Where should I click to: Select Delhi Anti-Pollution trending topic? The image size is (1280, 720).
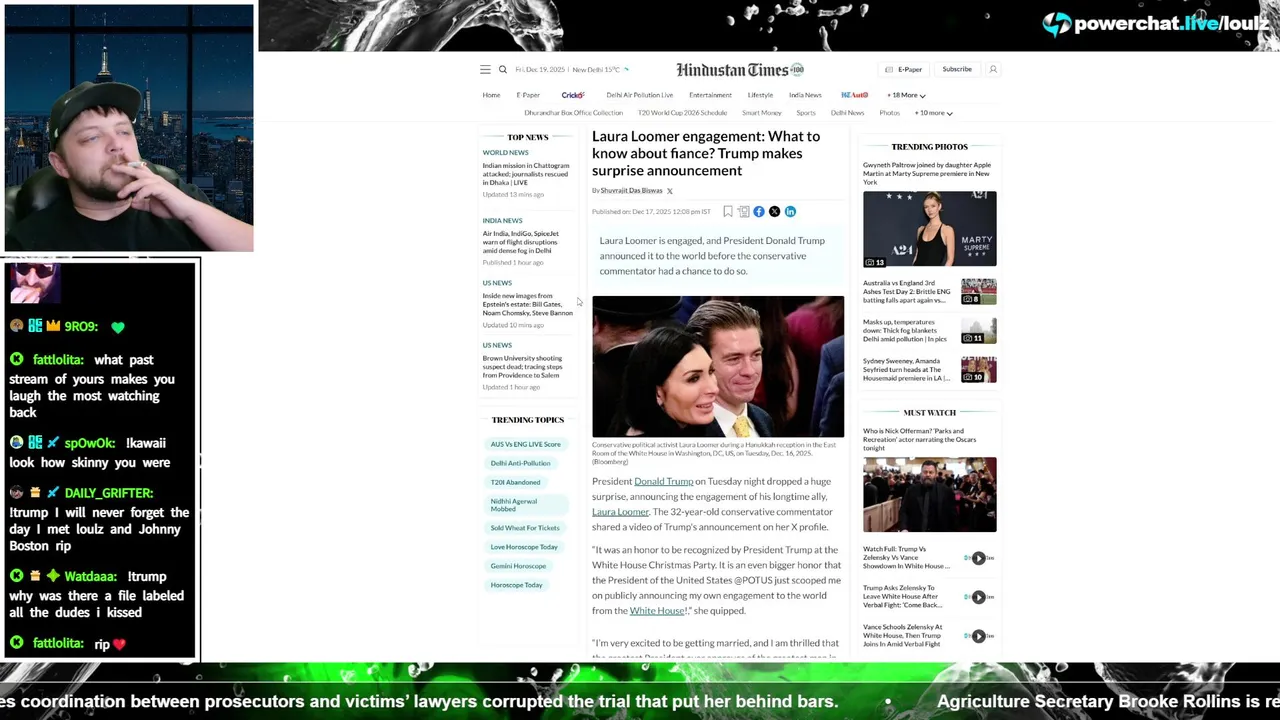coord(520,463)
